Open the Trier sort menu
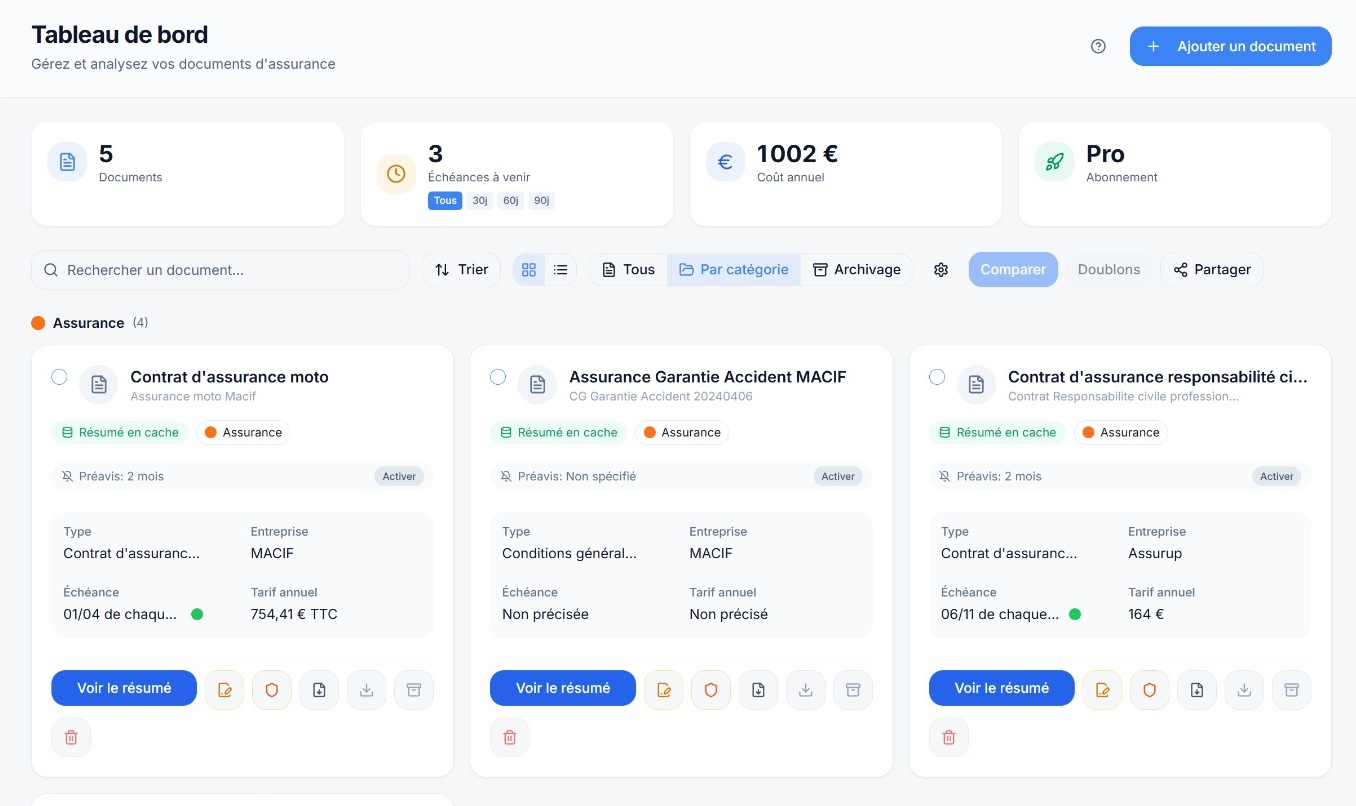 point(461,270)
